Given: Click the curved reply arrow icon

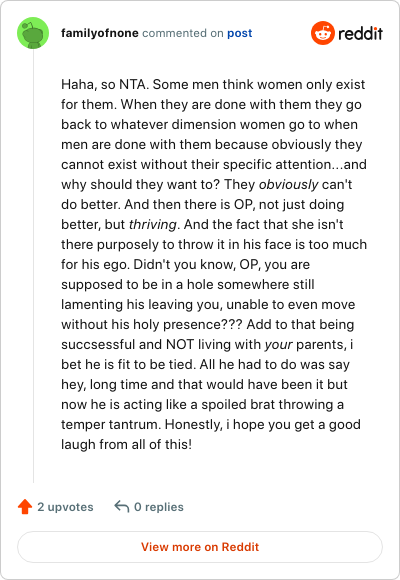Looking at the screenshot, I should [x=122, y=506].
